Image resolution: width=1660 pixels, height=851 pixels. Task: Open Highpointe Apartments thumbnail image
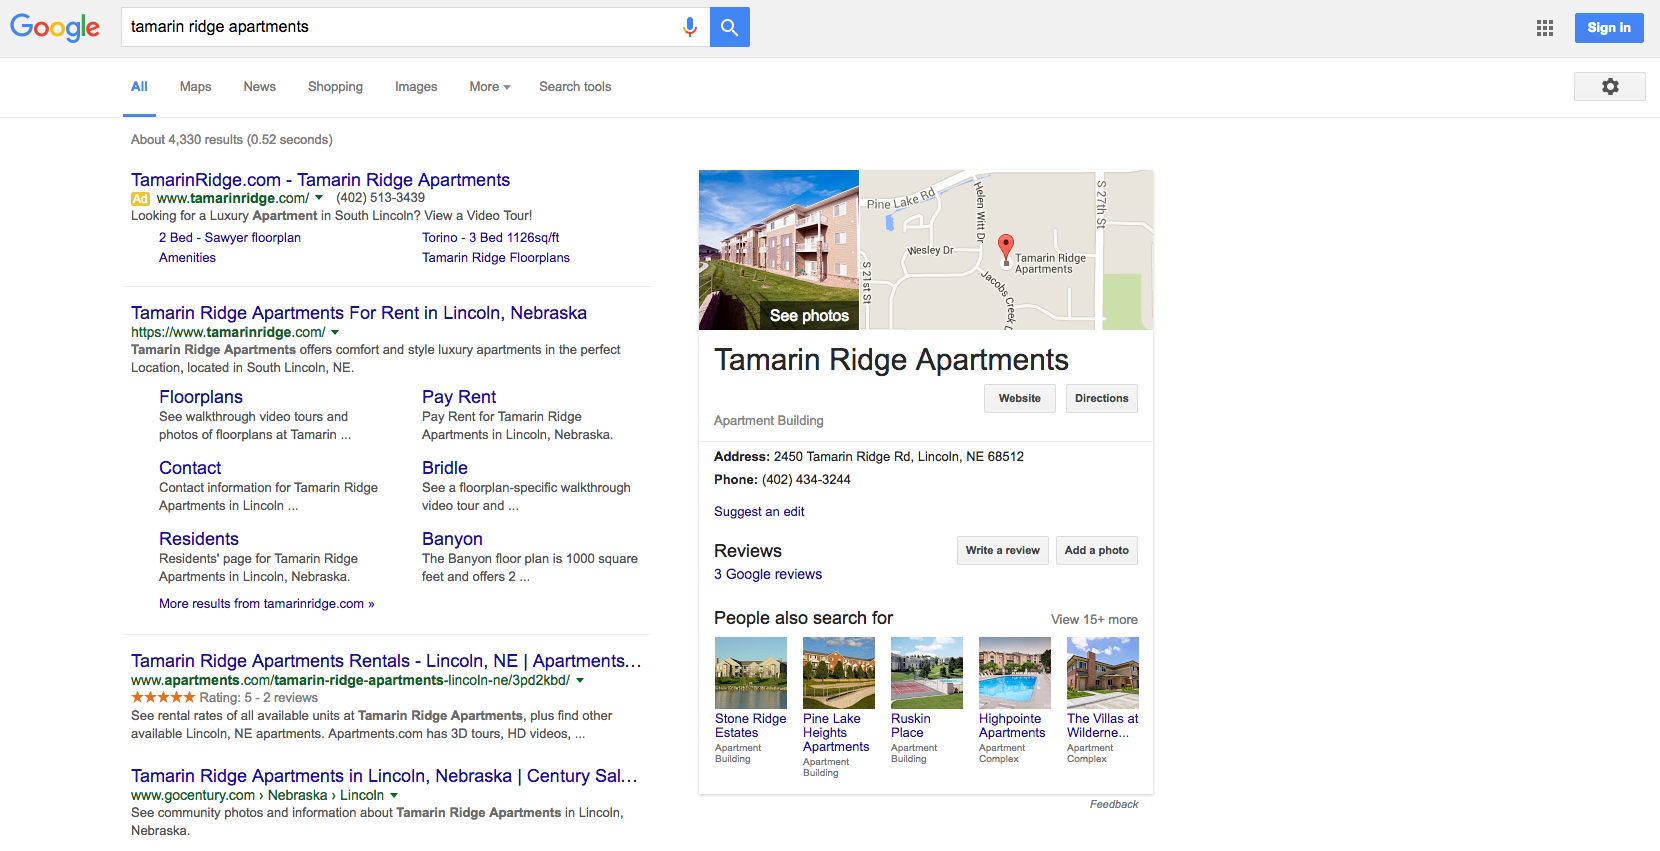[1015, 673]
